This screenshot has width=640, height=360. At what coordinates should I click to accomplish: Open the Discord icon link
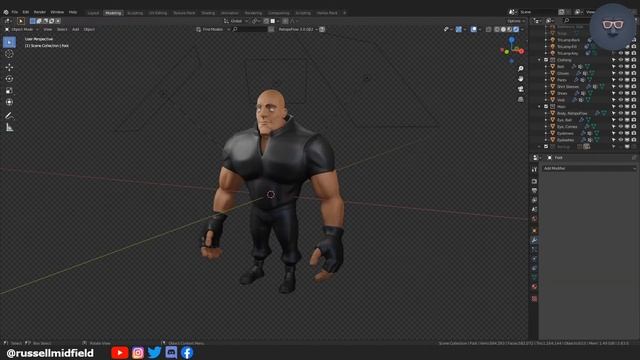171,353
